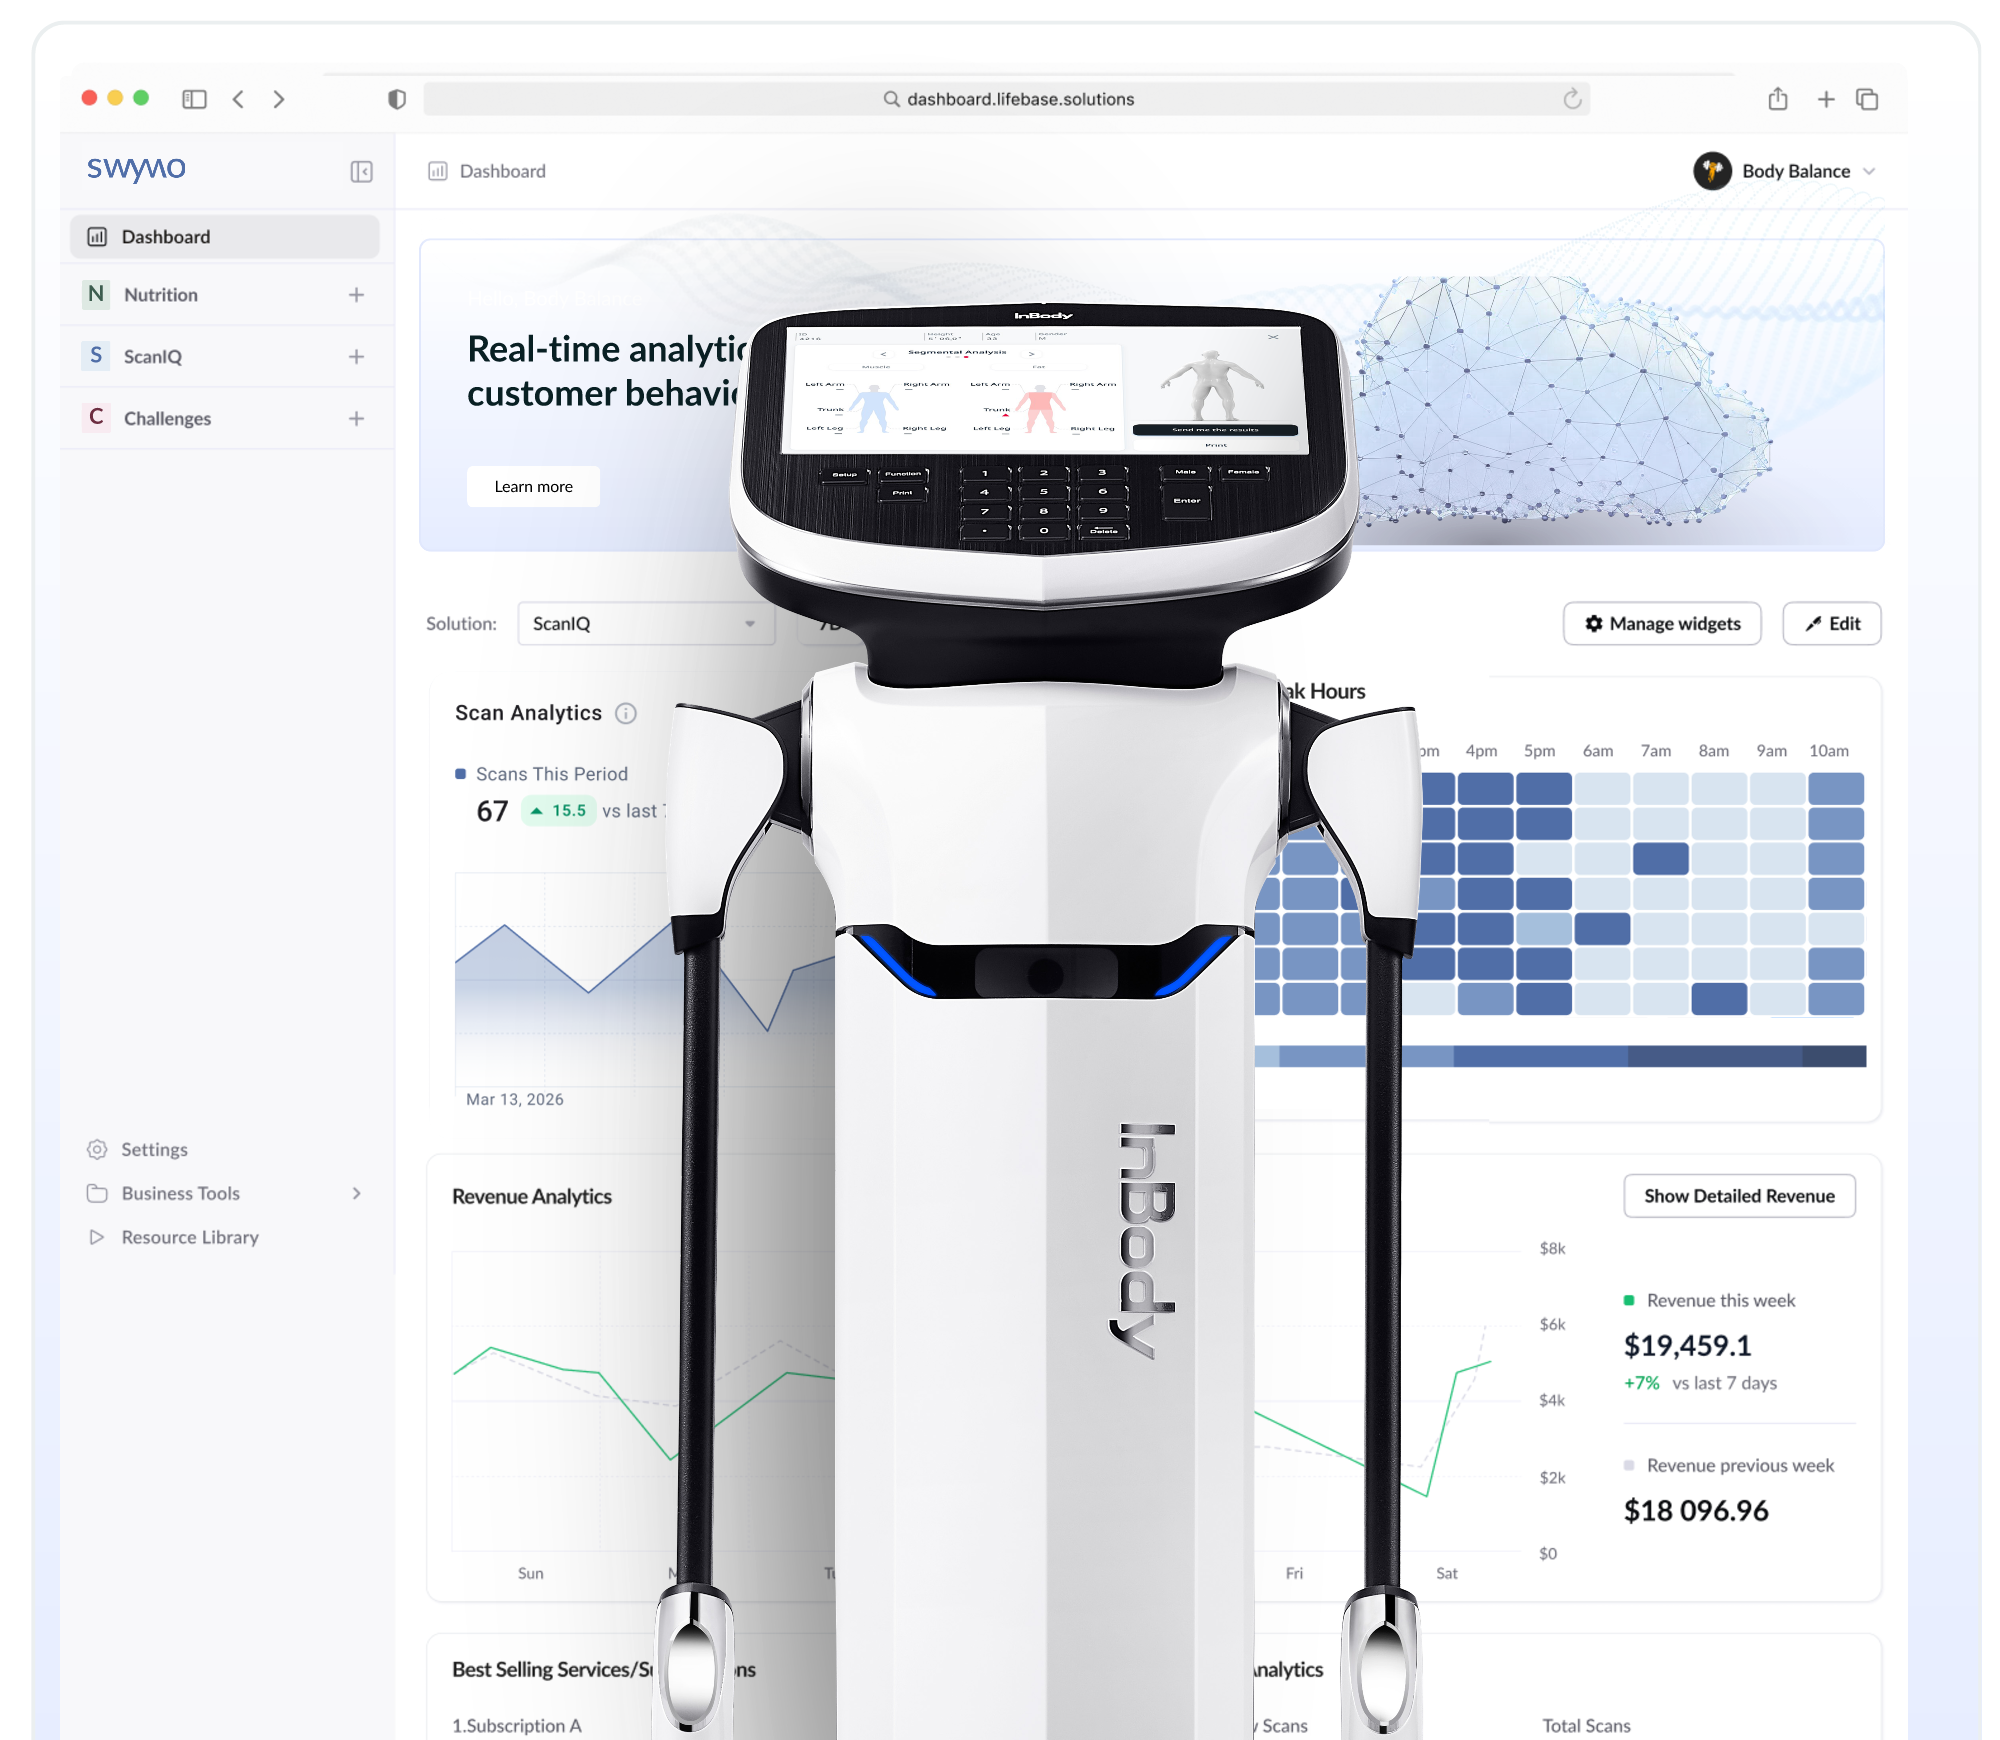Click the Scans This Period legend marker
Image resolution: width=2000 pixels, height=1740 pixels.
pyautogui.click(x=461, y=774)
